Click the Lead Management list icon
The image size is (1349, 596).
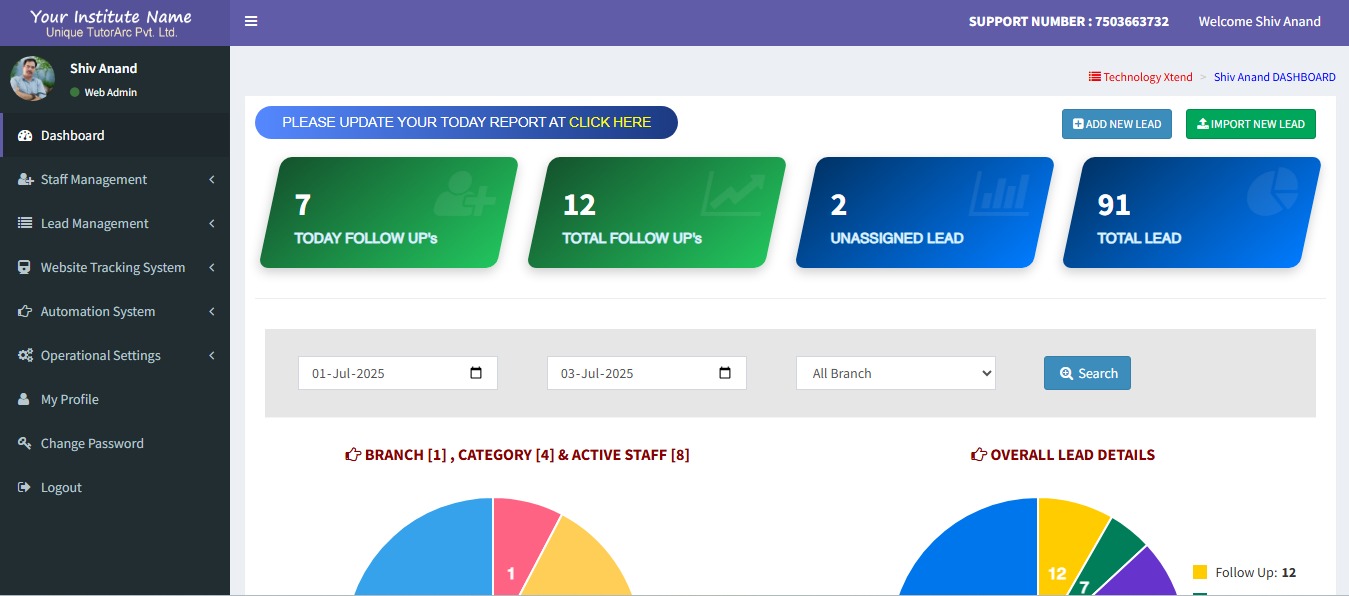[x=25, y=224]
